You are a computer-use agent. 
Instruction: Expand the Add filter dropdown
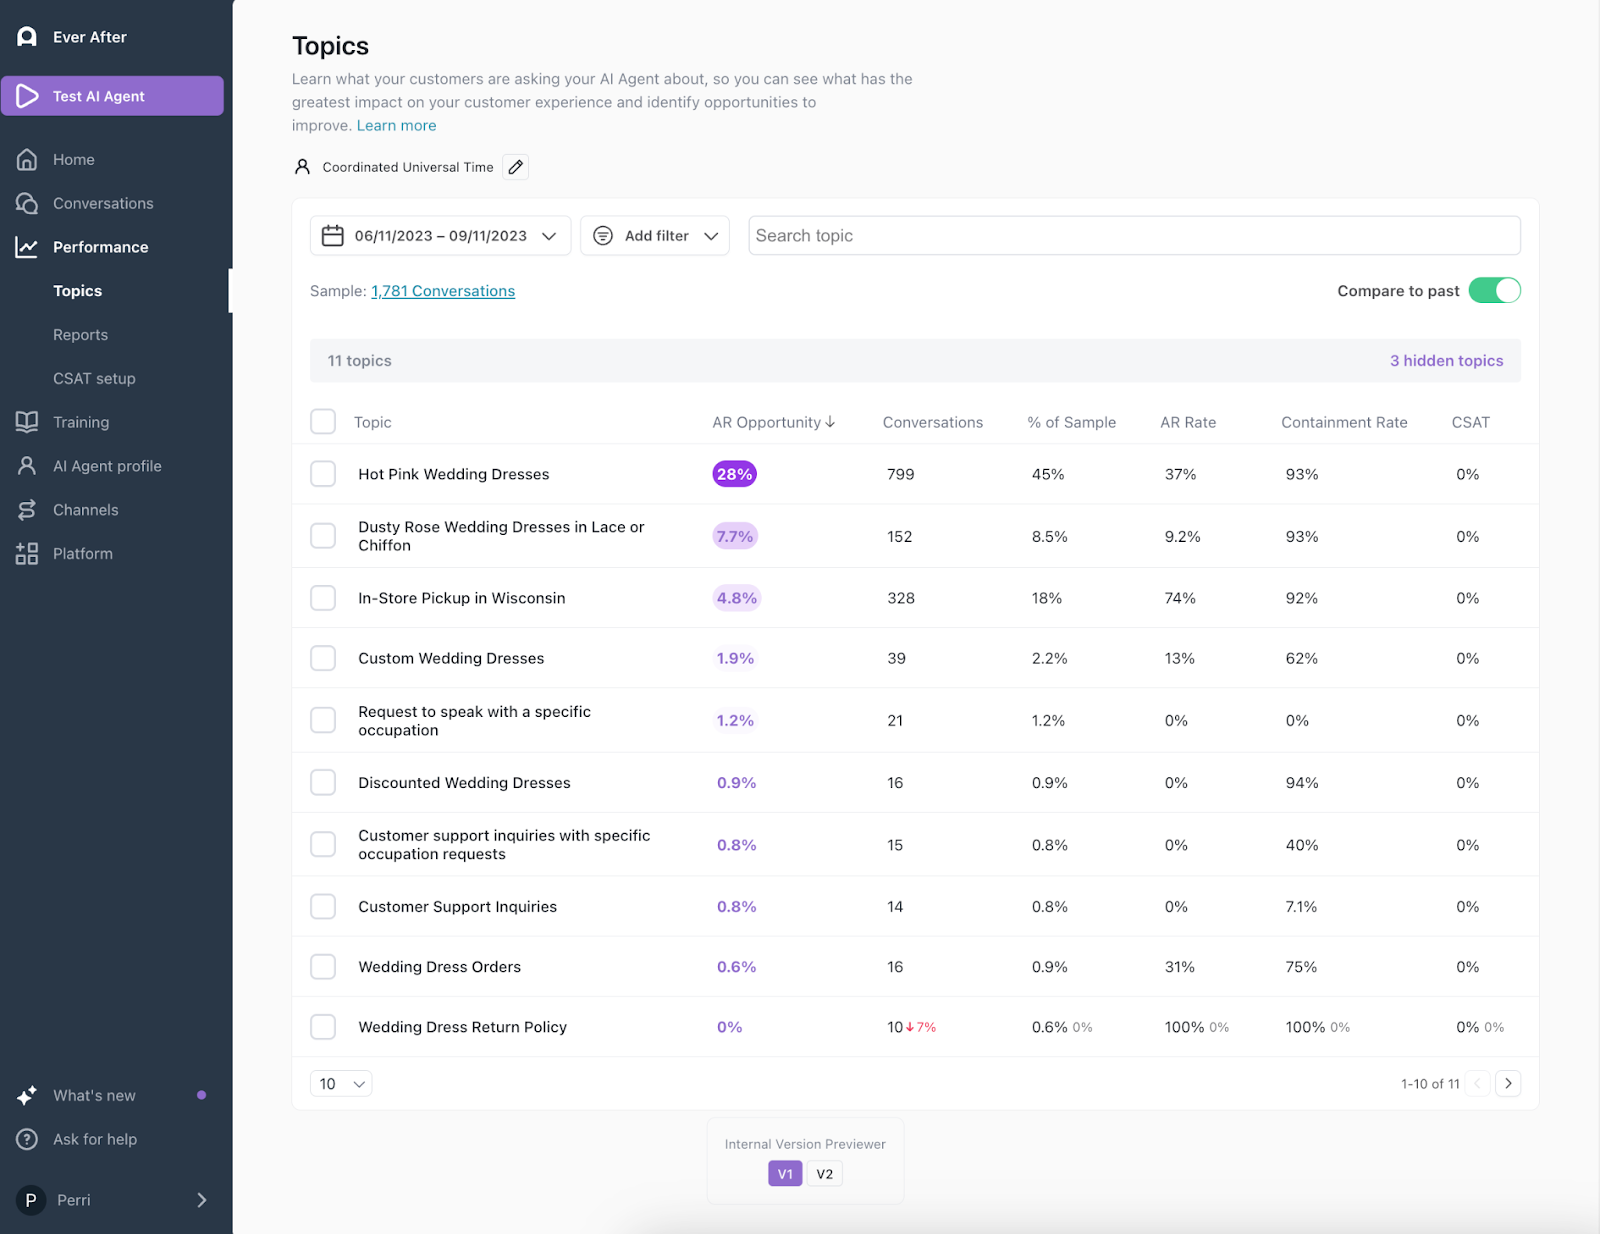pos(655,236)
